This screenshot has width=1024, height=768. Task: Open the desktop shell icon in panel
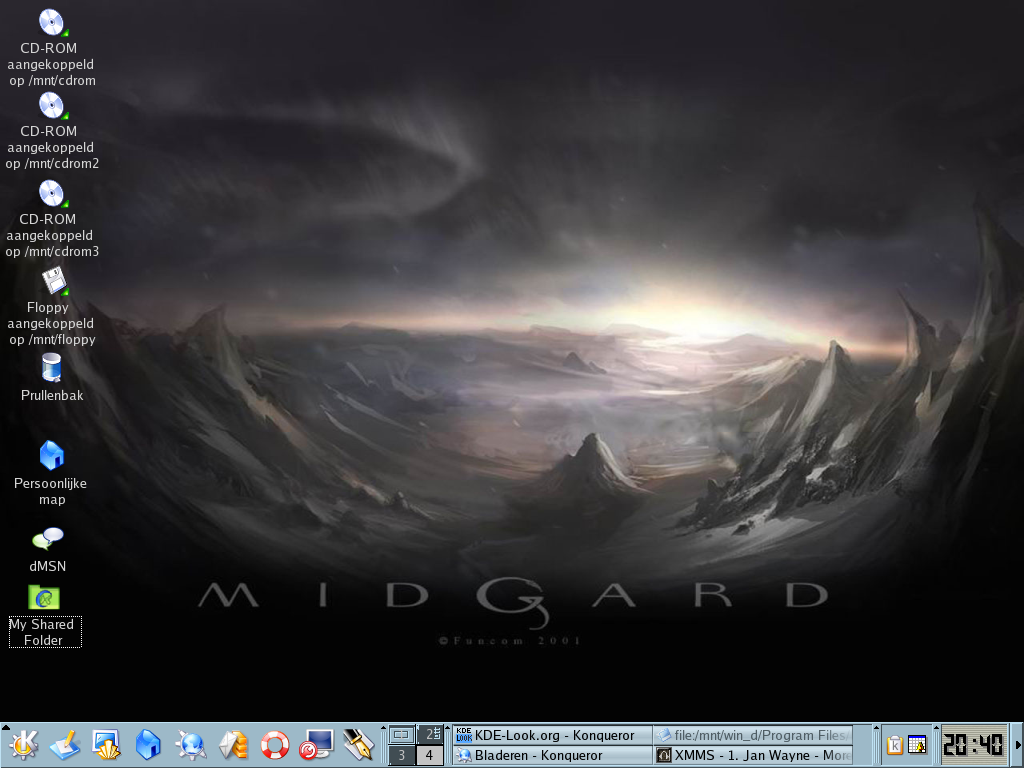(106, 745)
